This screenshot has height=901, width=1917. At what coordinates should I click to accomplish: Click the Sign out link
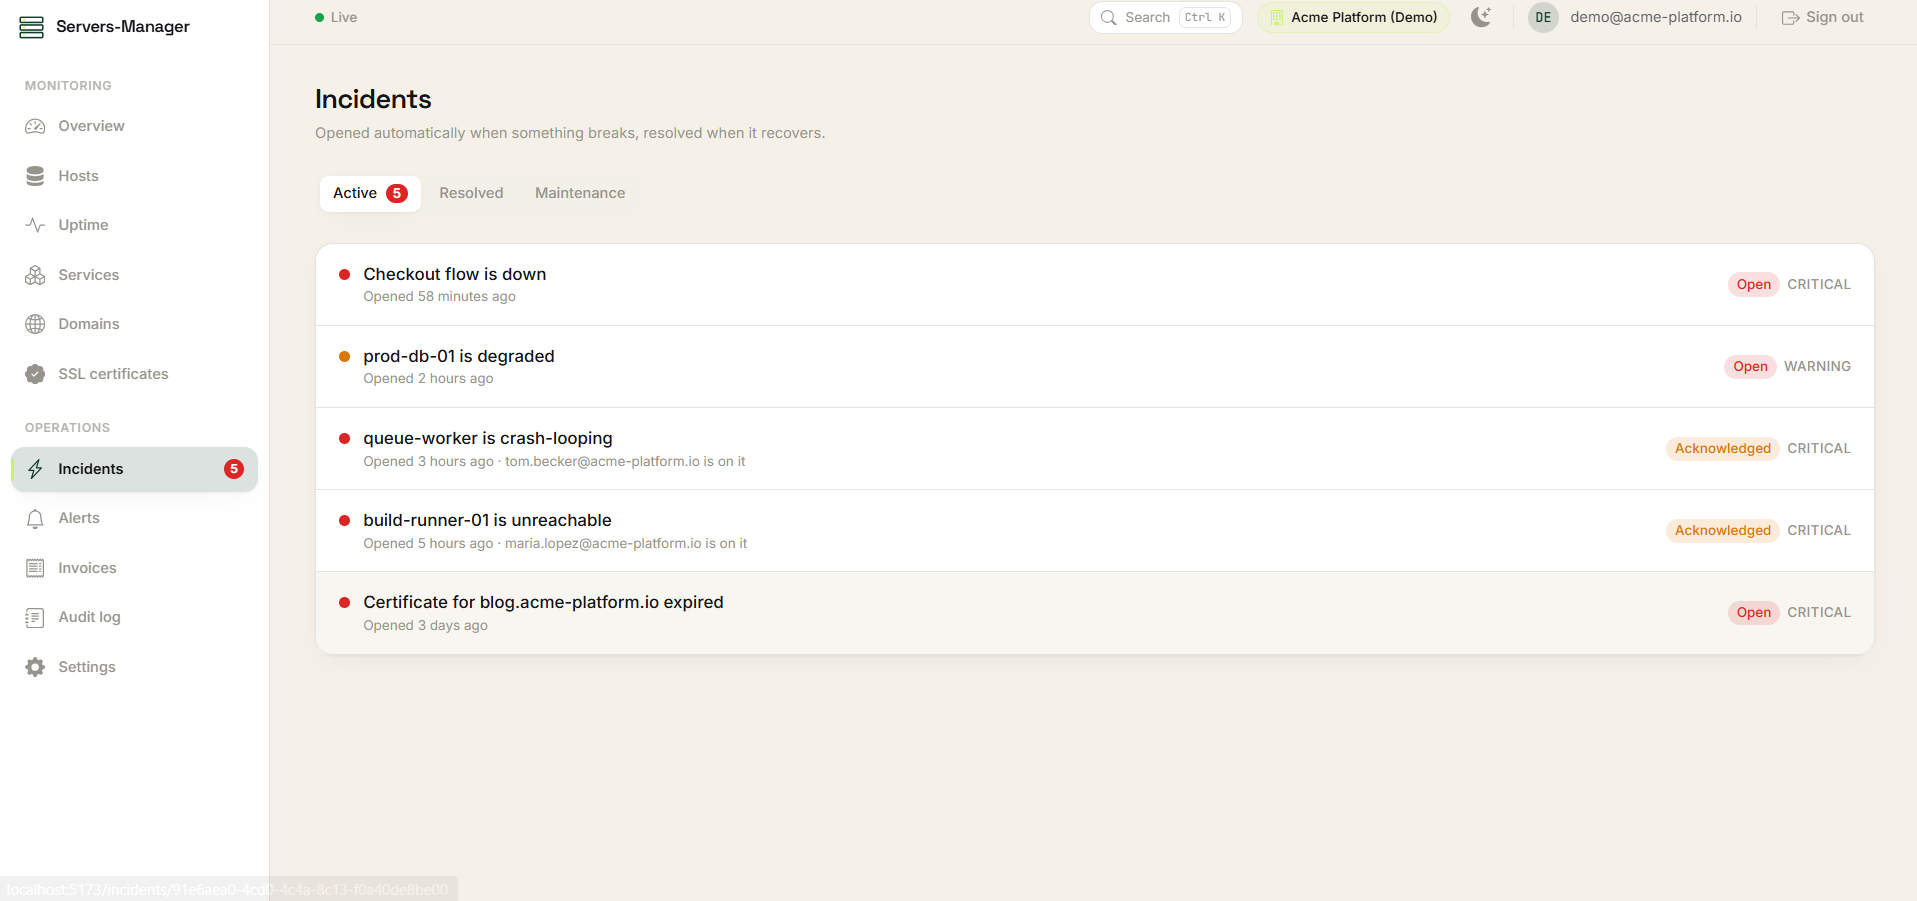click(1822, 17)
